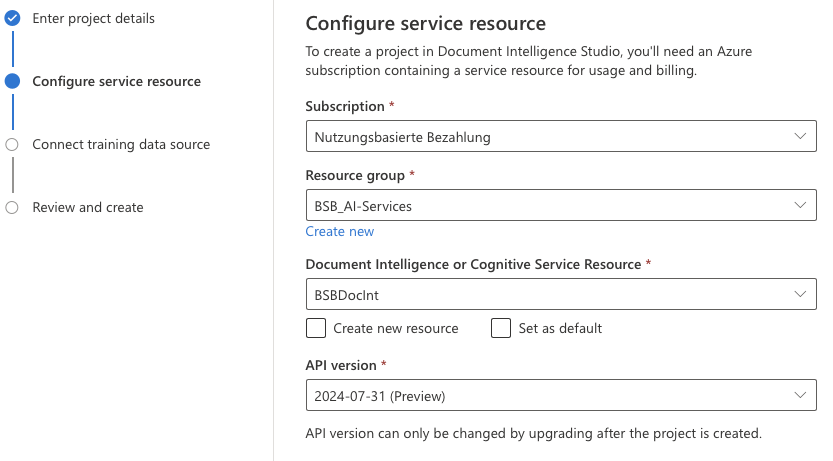Viewport: 833px width, 461px height.
Task: Enable the Create new resource checkbox
Action: point(316,328)
